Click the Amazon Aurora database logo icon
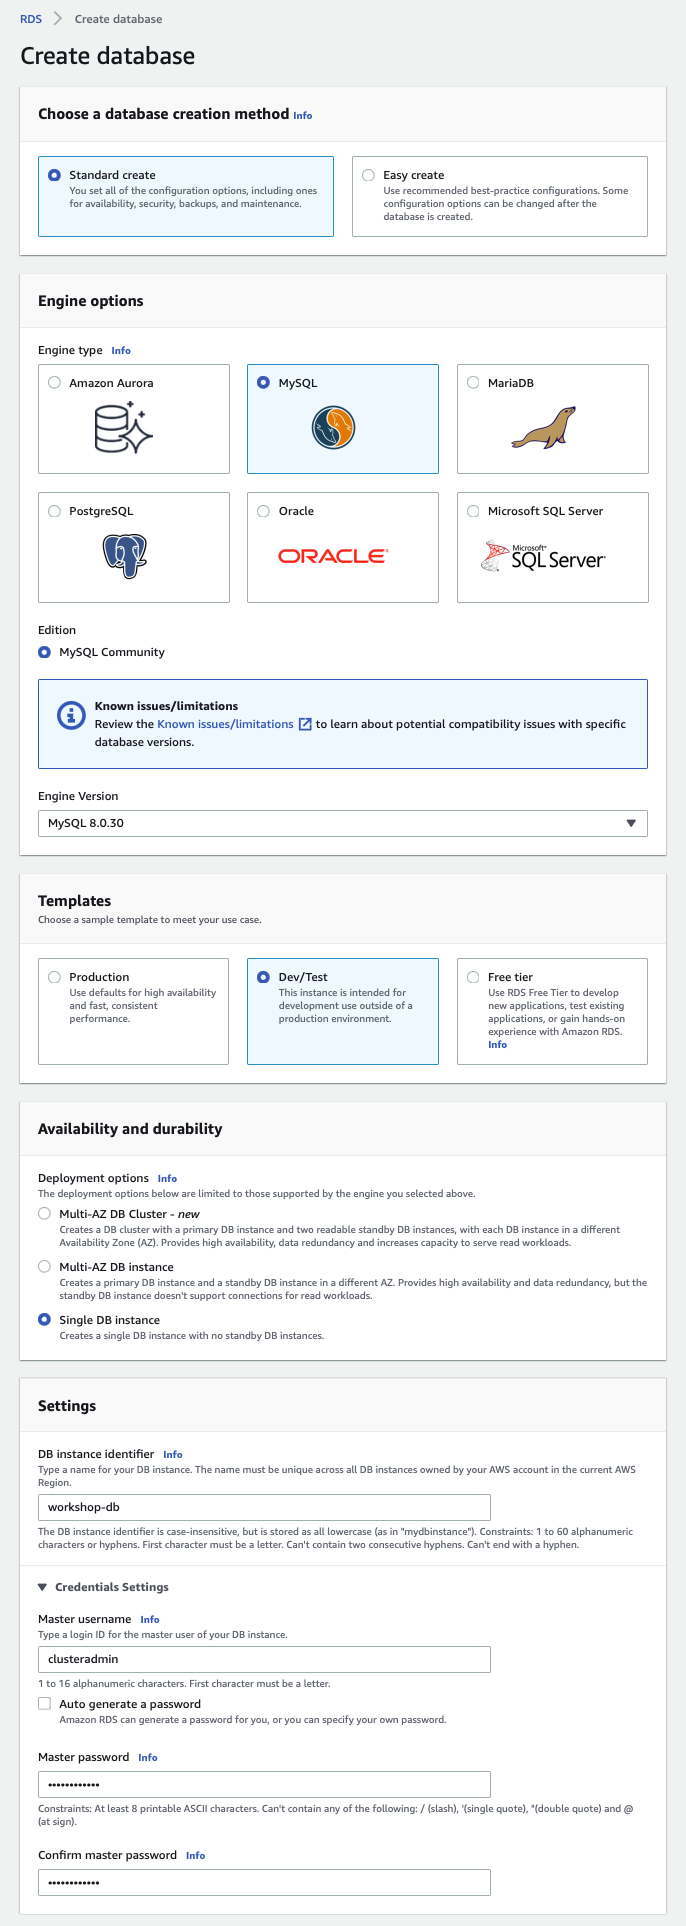This screenshot has height=1926, width=686. pyautogui.click(x=123, y=429)
